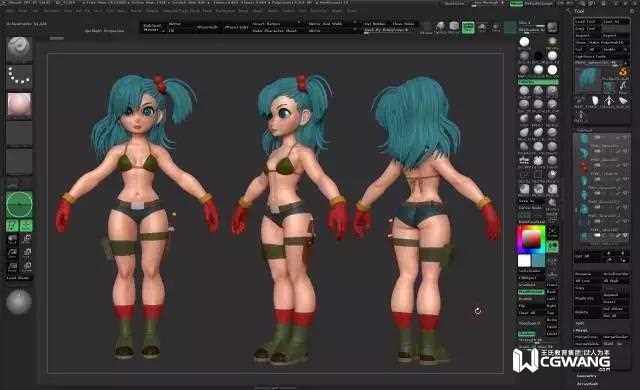Select the black sphere brush in brush palette

point(538,56)
